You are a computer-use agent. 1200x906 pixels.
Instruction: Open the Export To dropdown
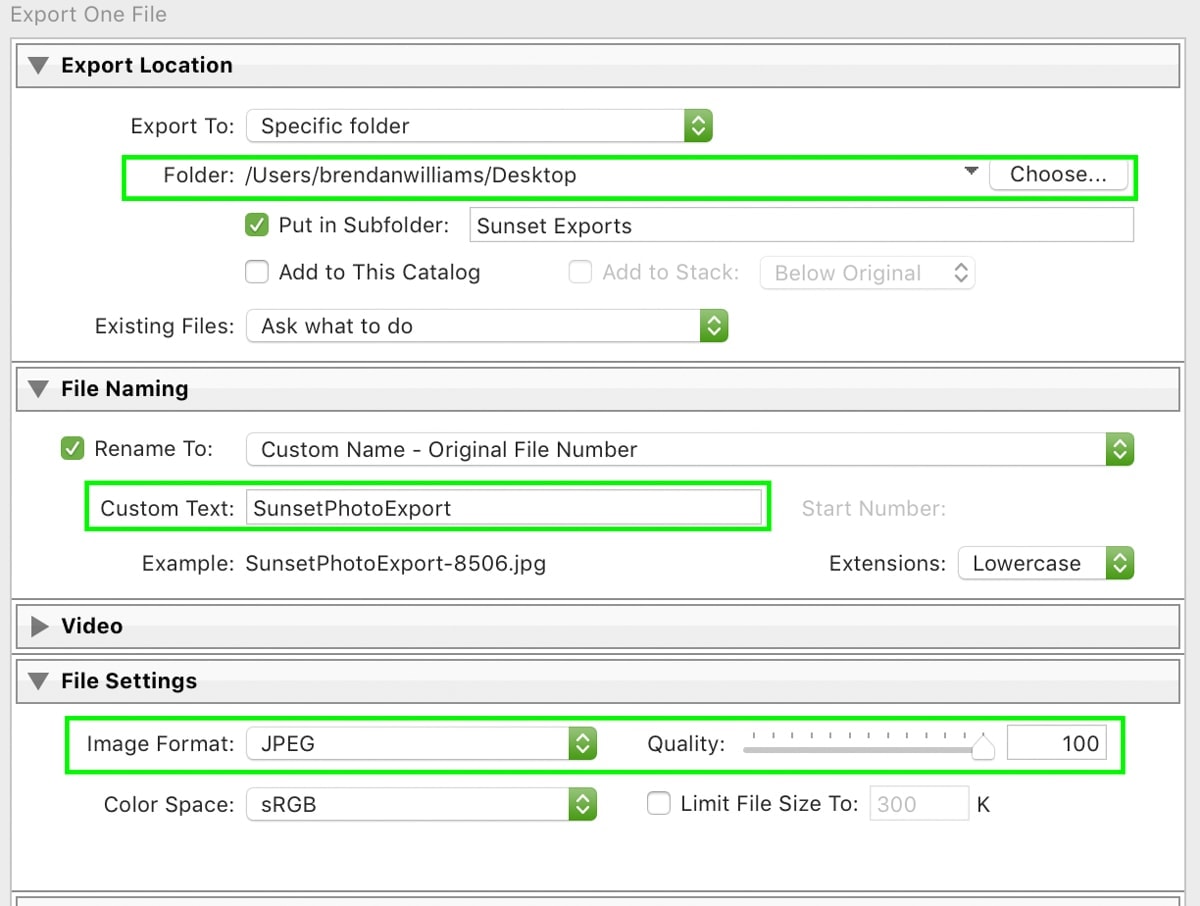tap(479, 126)
